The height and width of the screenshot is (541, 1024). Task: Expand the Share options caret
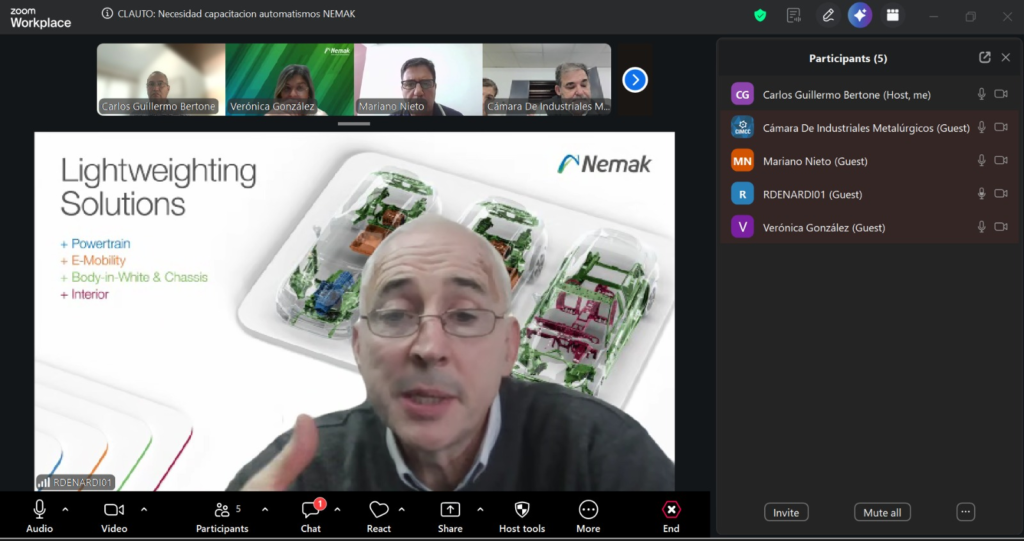(480, 509)
